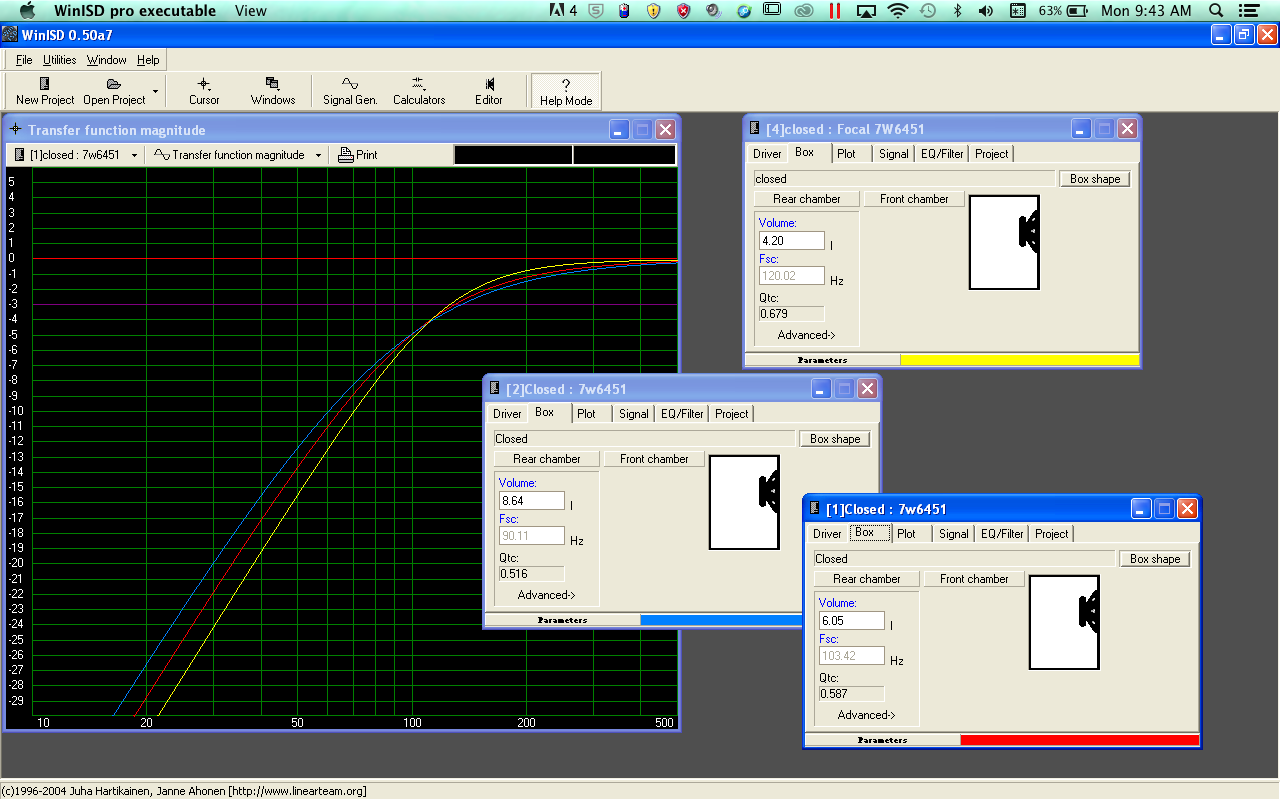Click the yellow color bar
1280x800 pixels.
point(1020,360)
